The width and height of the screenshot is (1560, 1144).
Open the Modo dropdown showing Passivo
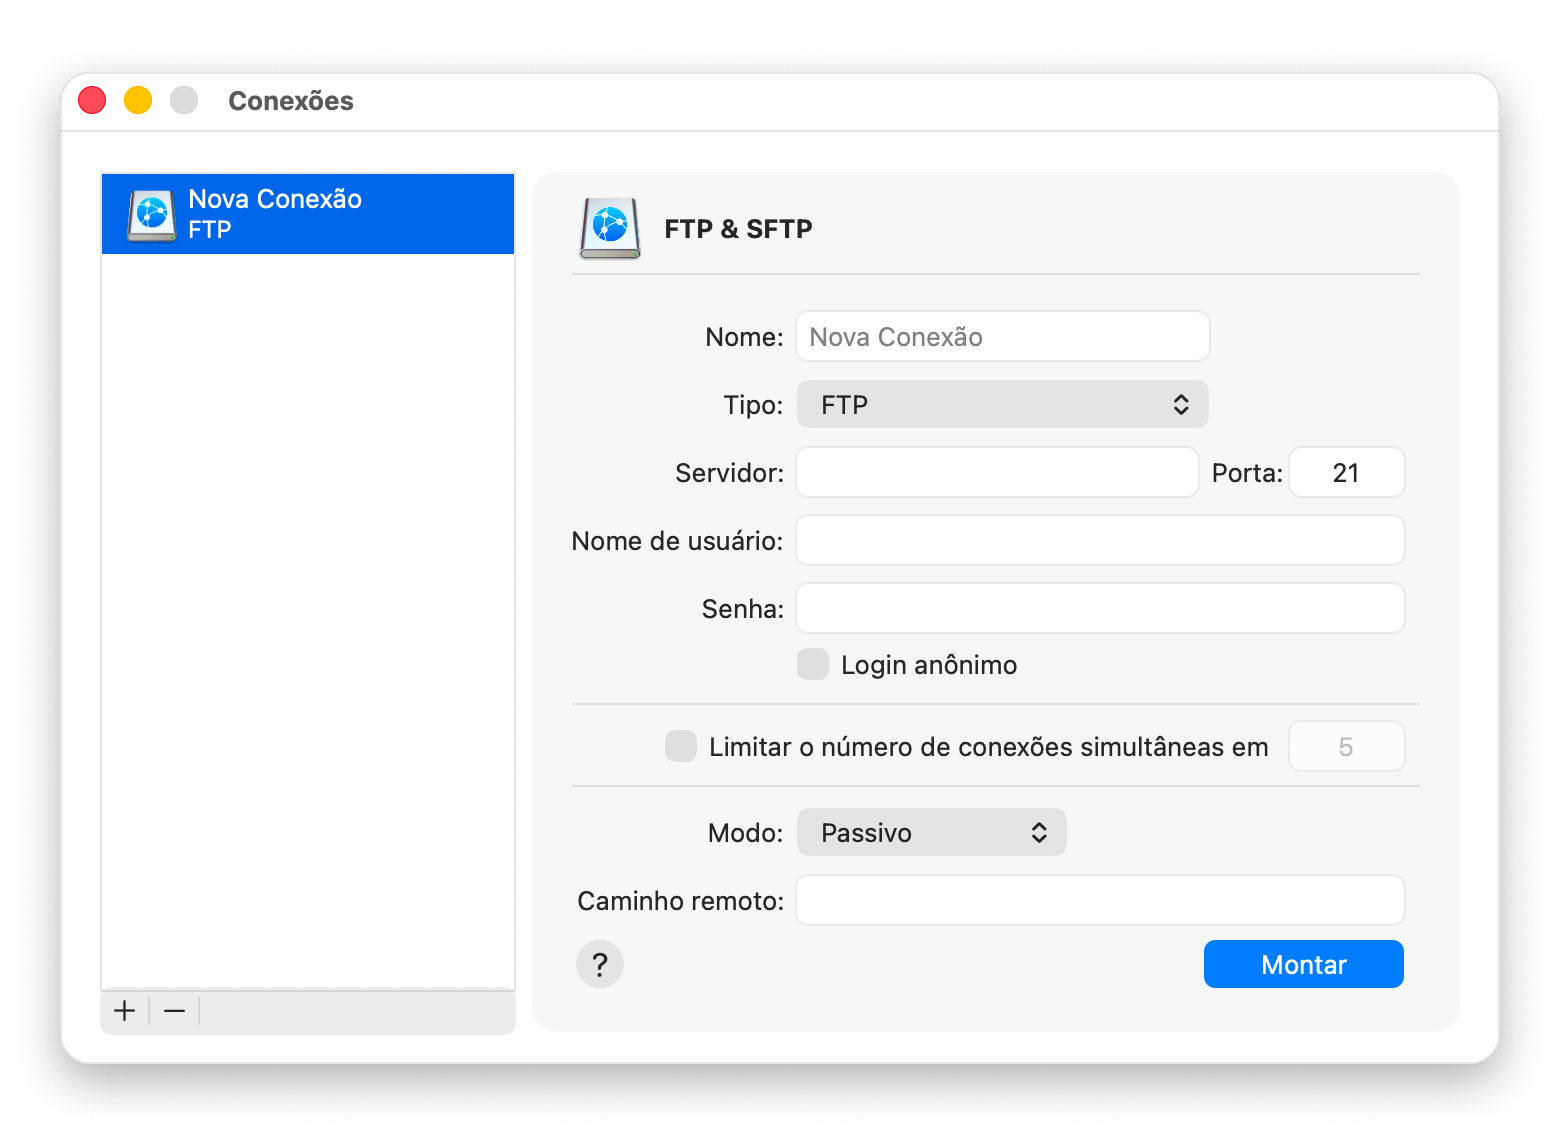(x=932, y=832)
